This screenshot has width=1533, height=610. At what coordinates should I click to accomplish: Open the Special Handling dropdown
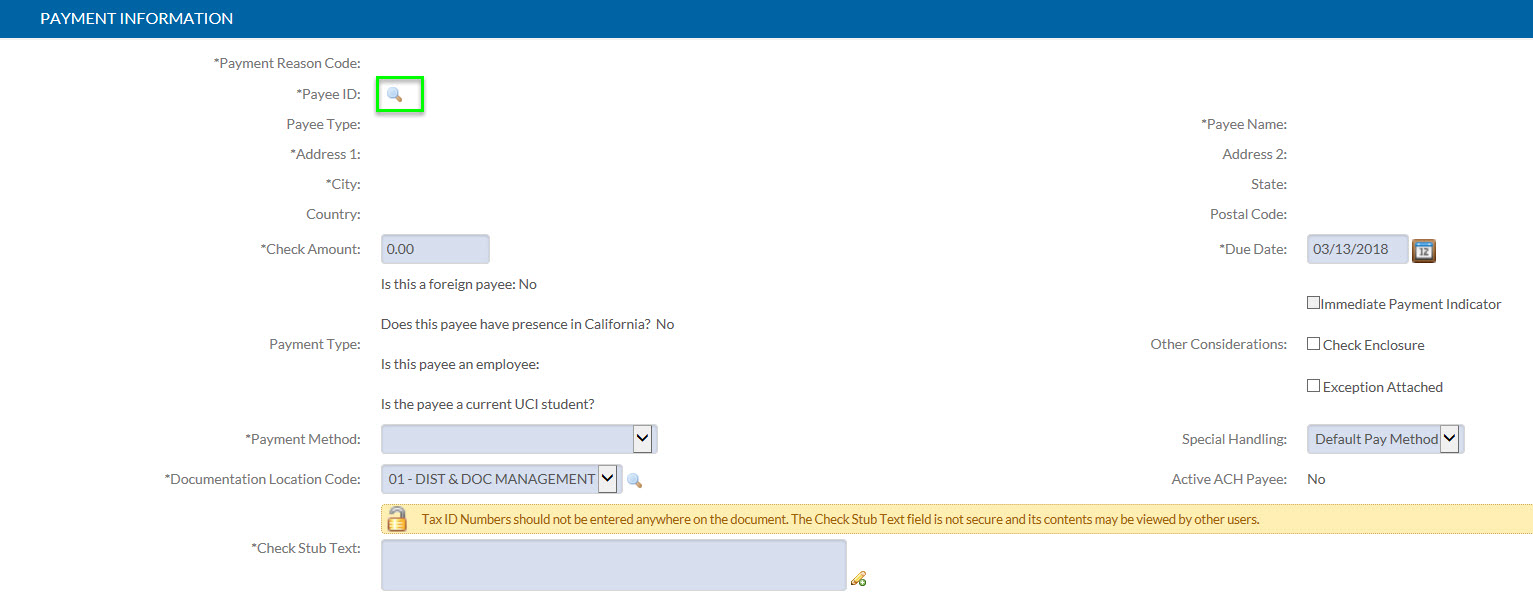tap(1385, 439)
